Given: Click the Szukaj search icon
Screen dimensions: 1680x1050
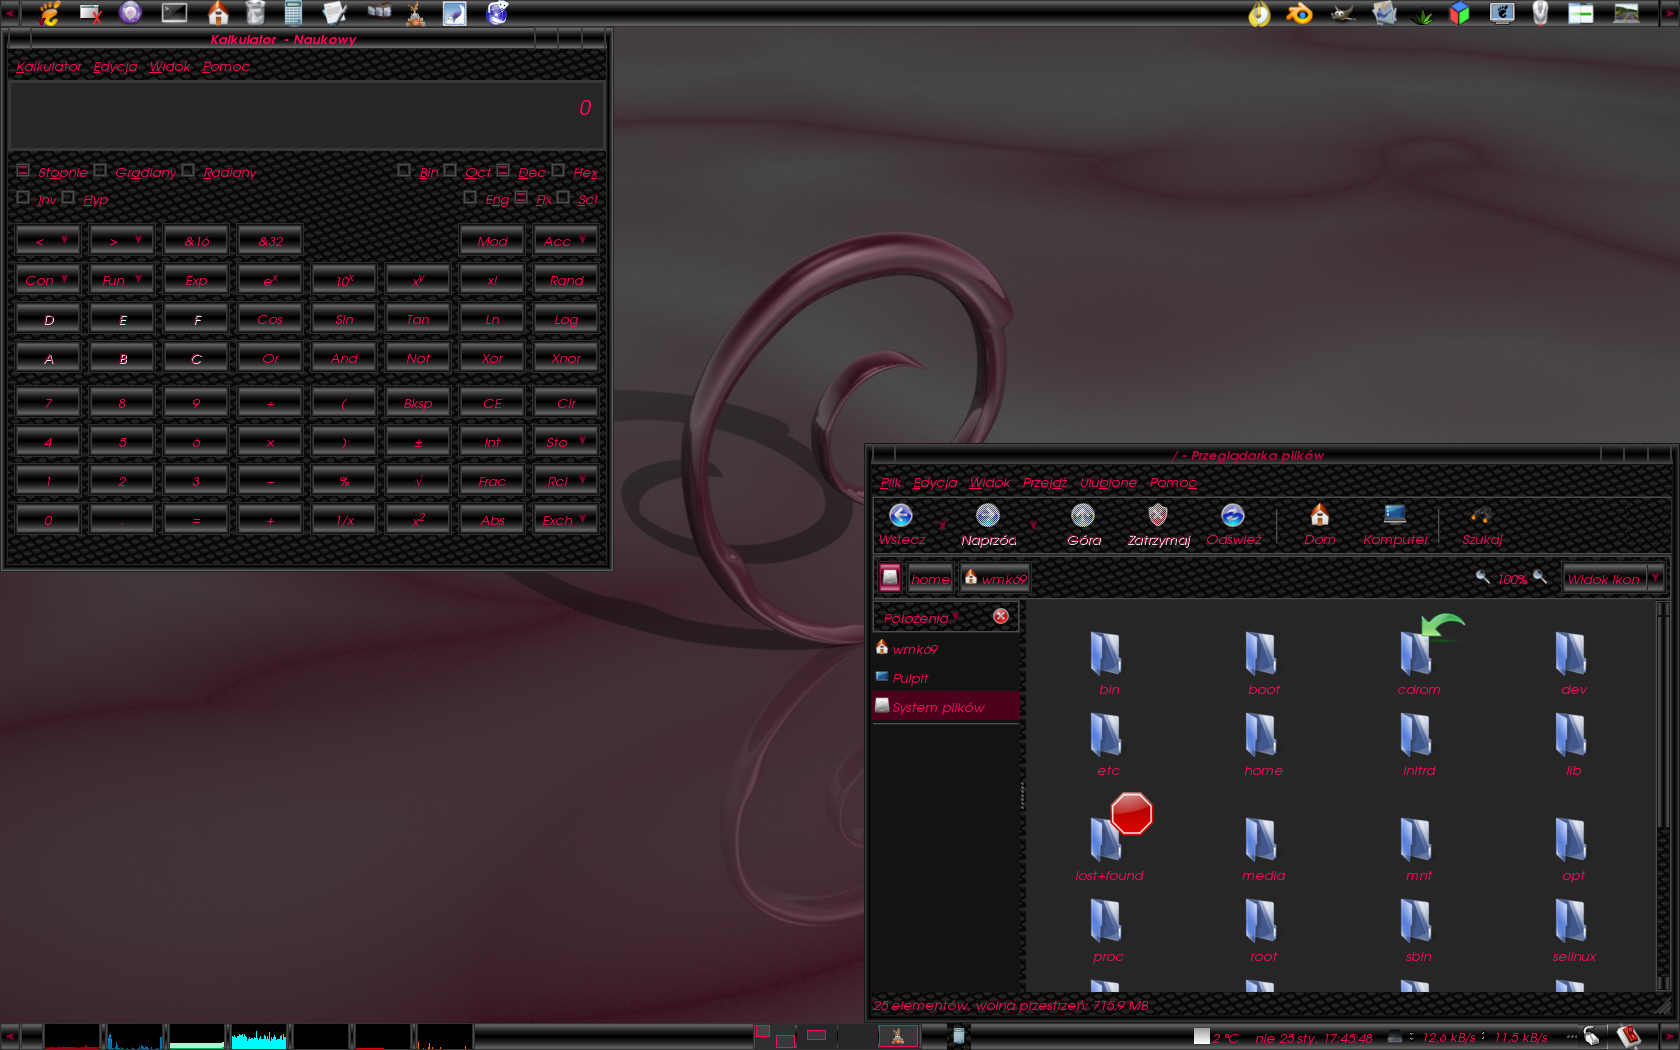Looking at the screenshot, I should tap(1481, 515).
